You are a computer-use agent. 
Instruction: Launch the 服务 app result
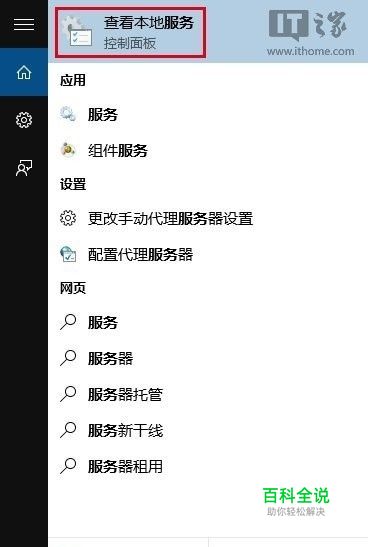pyautogui.click(x=208, y=114)
